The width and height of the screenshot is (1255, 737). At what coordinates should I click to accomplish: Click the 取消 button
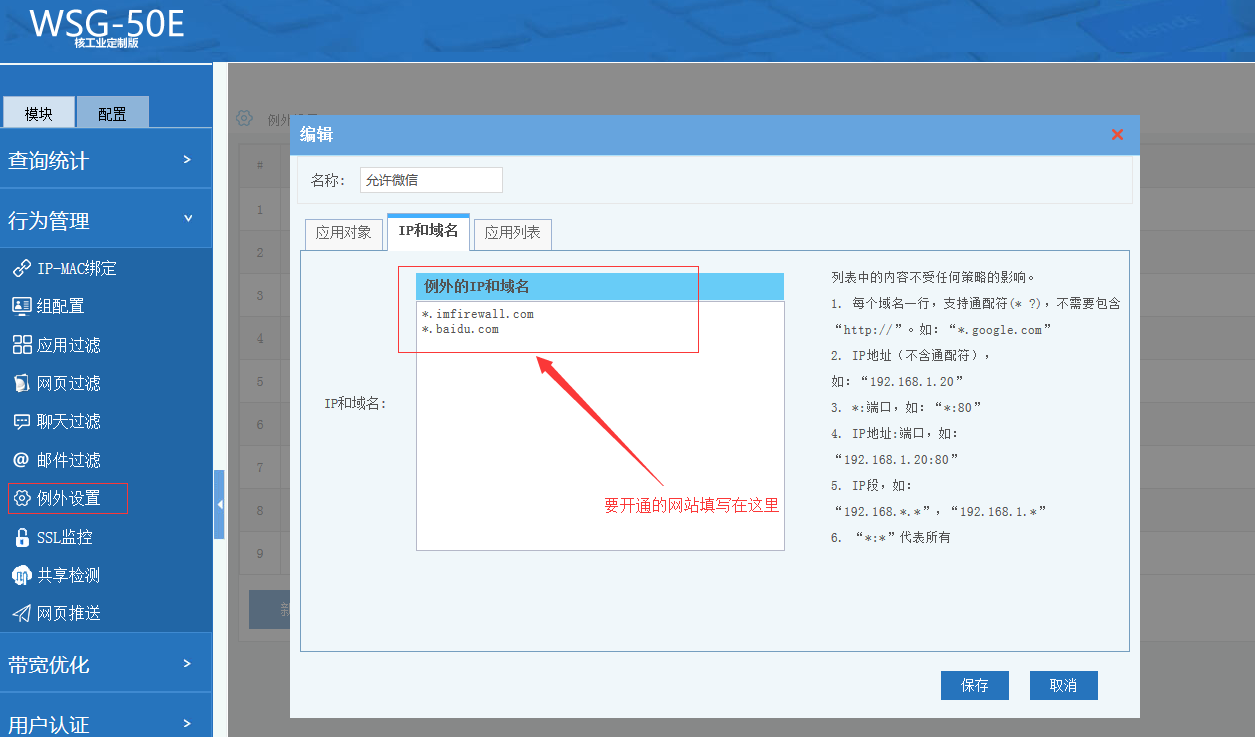point(1063,685)
